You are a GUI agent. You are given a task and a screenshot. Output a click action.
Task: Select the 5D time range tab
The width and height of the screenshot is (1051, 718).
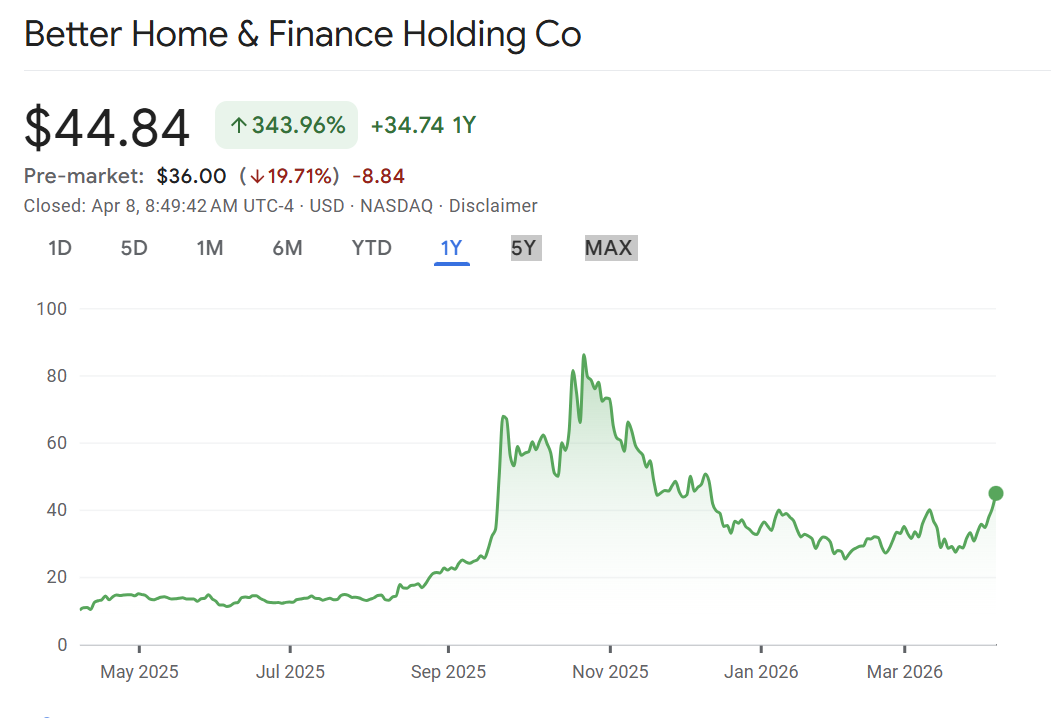134,248
